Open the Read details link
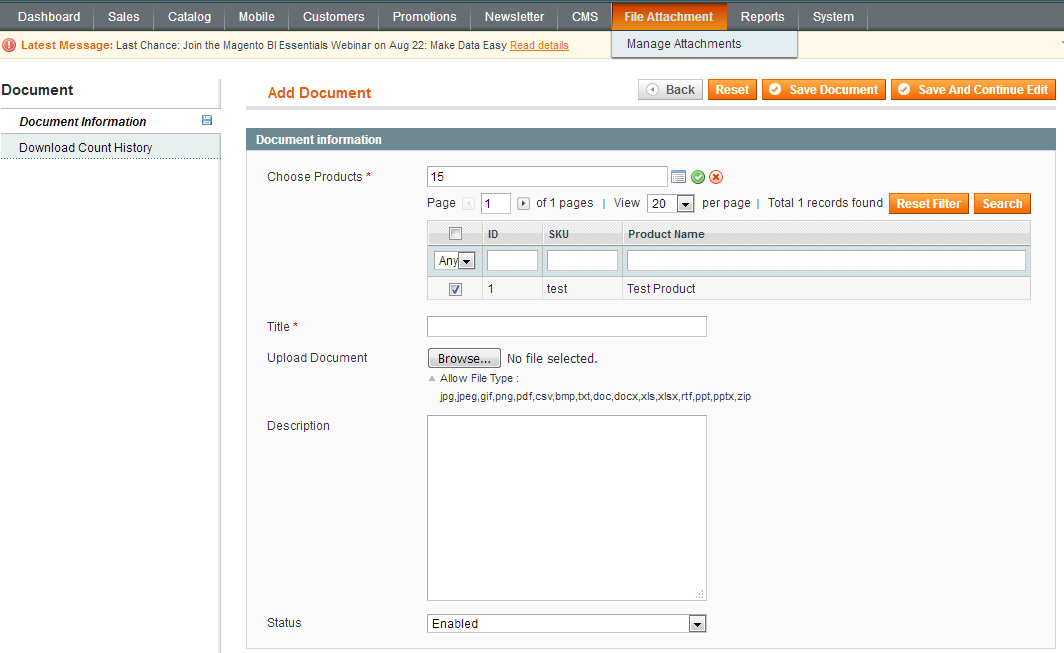Viewport: 1064px width, 653px height. point(539,46)
